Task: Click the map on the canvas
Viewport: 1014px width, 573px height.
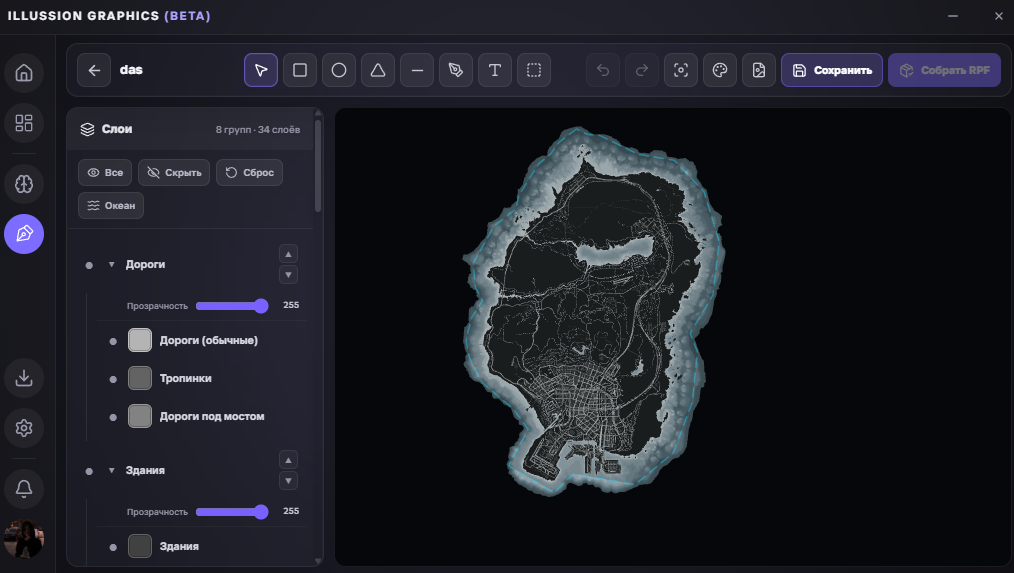Action: coord(592,310)
